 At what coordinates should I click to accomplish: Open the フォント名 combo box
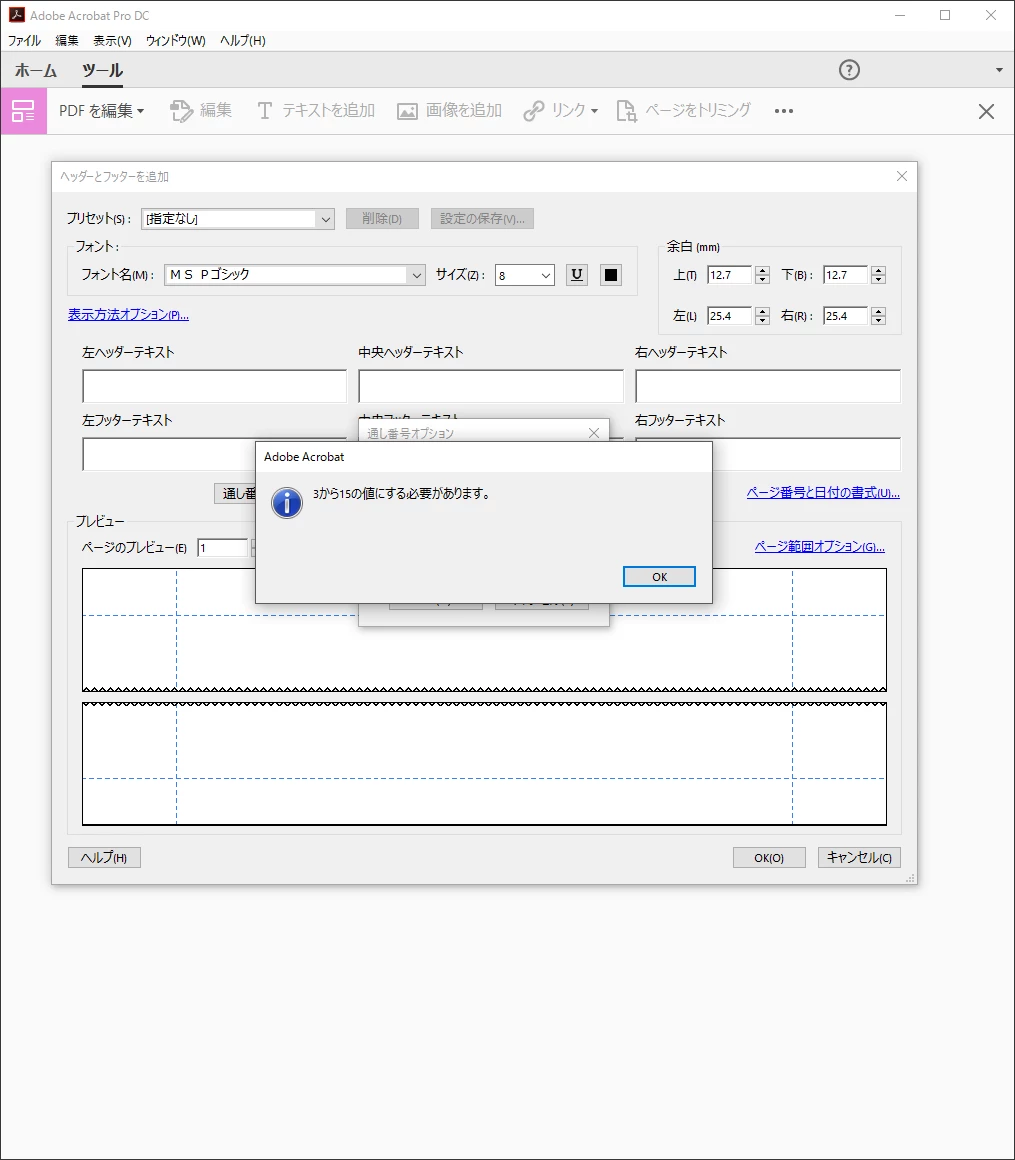click(x=294, y=274)
